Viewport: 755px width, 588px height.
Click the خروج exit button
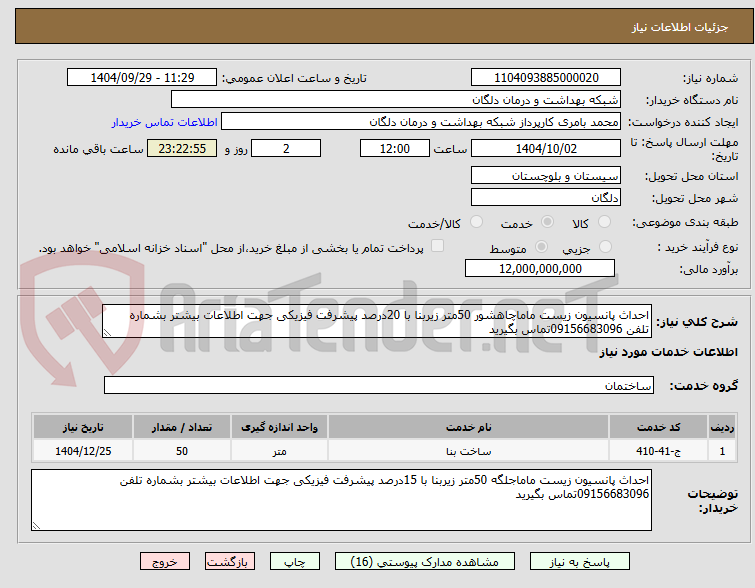[x=165, y=562]
